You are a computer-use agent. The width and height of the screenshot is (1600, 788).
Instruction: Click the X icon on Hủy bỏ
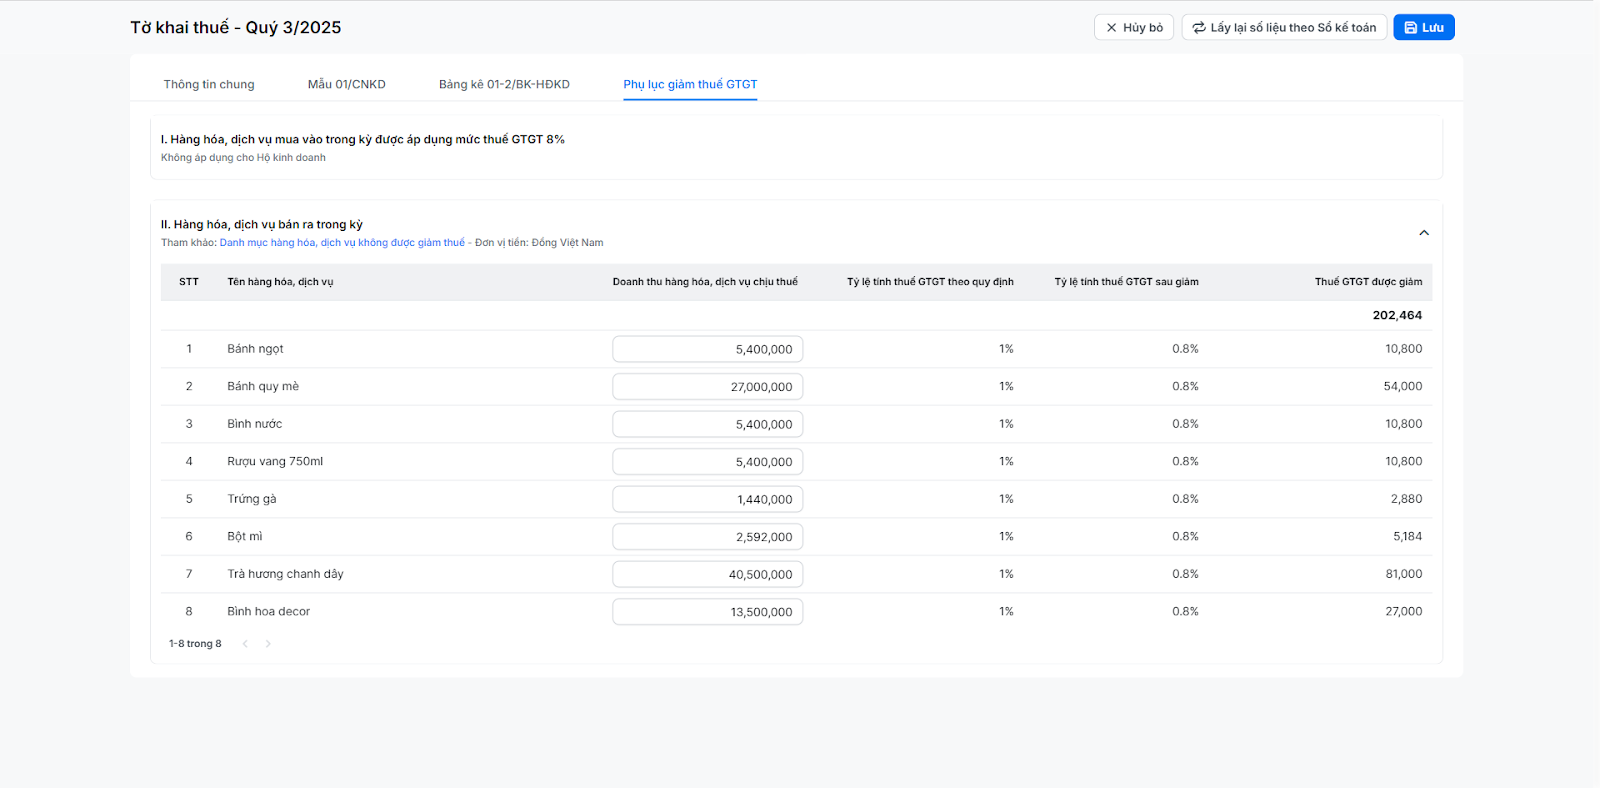coord(1111,28)
